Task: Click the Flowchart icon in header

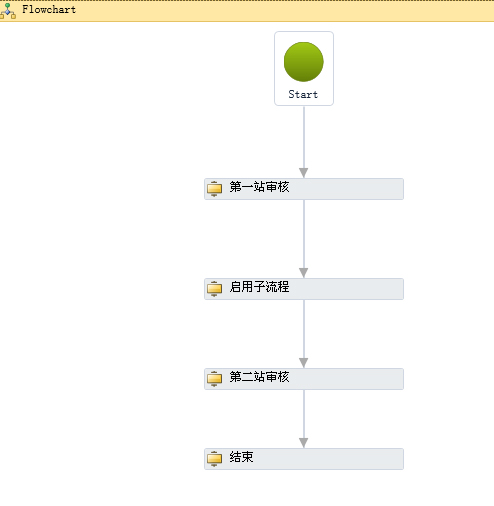Action: point(8,11)
